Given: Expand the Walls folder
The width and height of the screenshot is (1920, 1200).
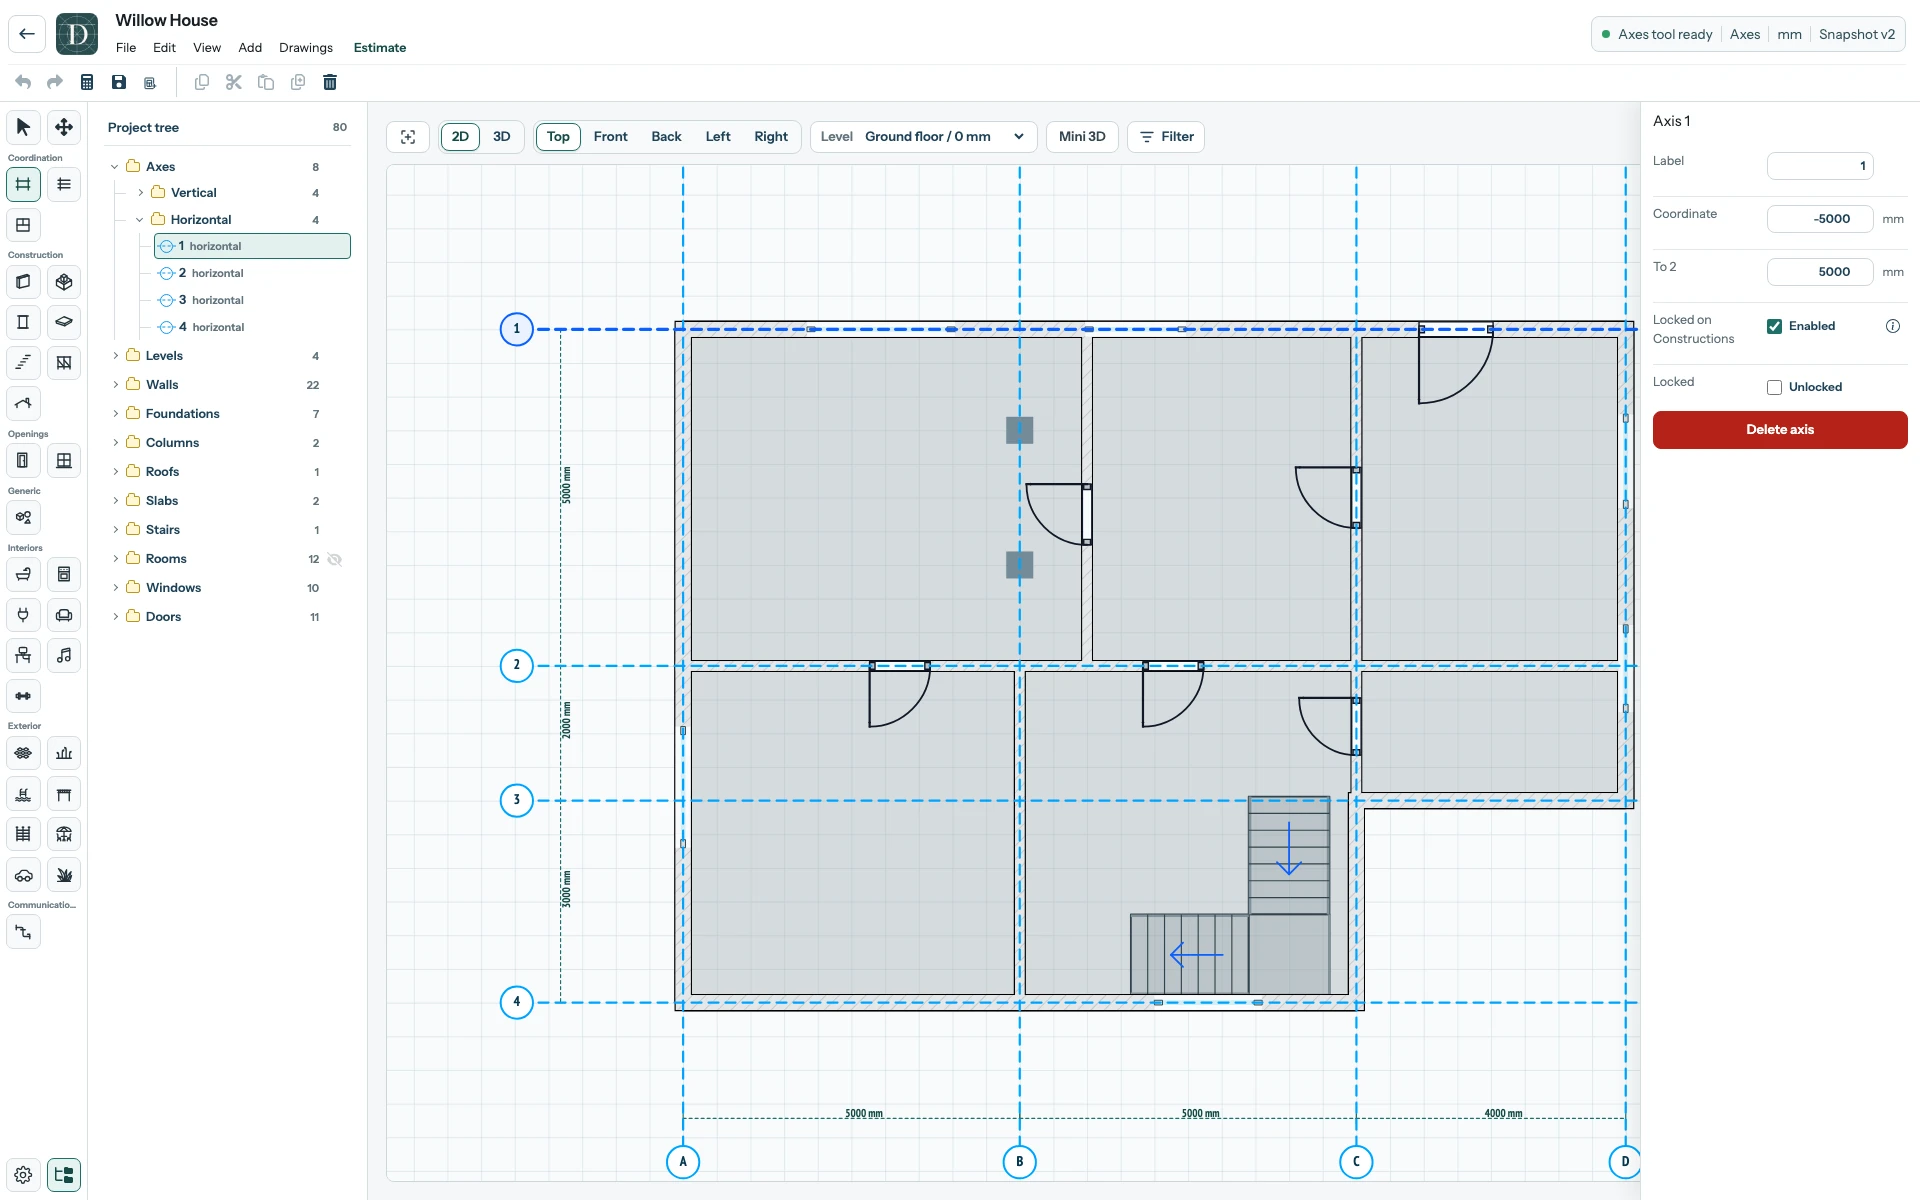Looking at the screenshot, I should click(115, 385).
